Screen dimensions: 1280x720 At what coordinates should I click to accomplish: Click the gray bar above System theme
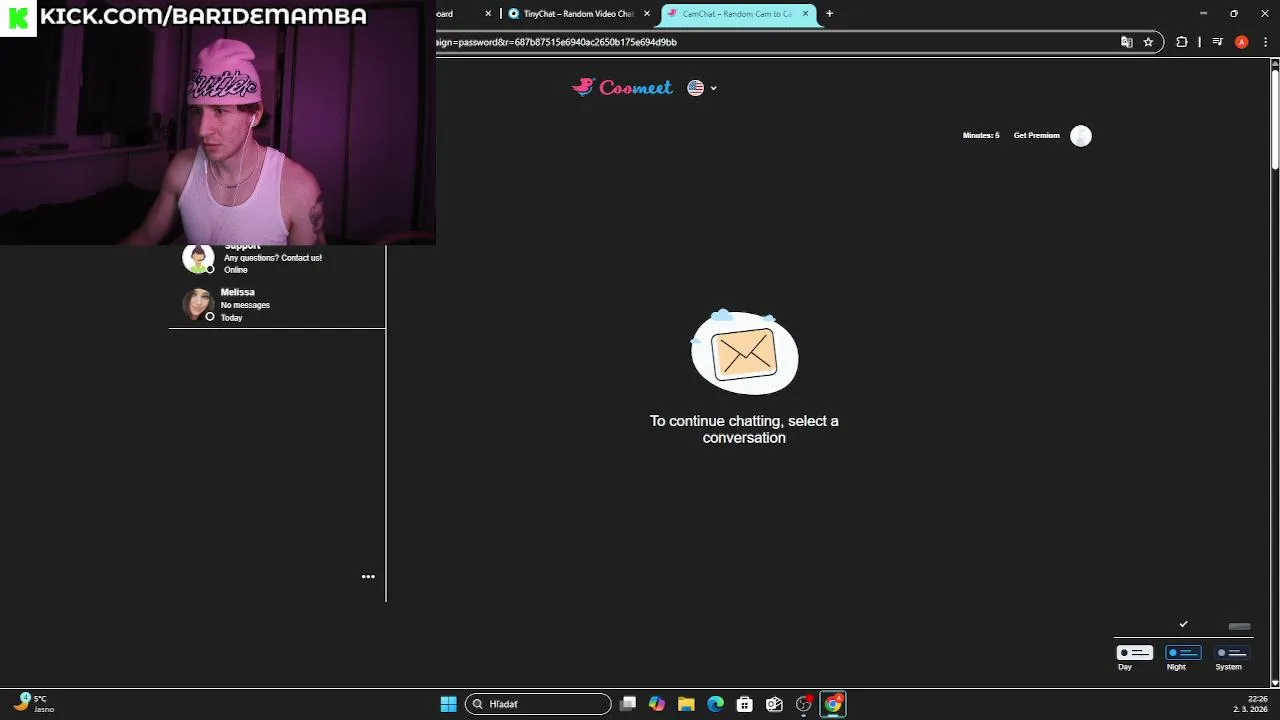[1239, 627]
